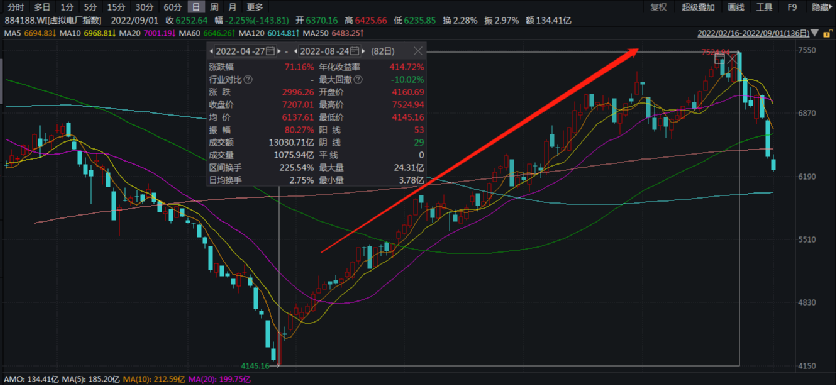Open the 更多 periods menu
The height and width of the screenshot is (385, 836).
pyautogui.click(x=255, y=7)
